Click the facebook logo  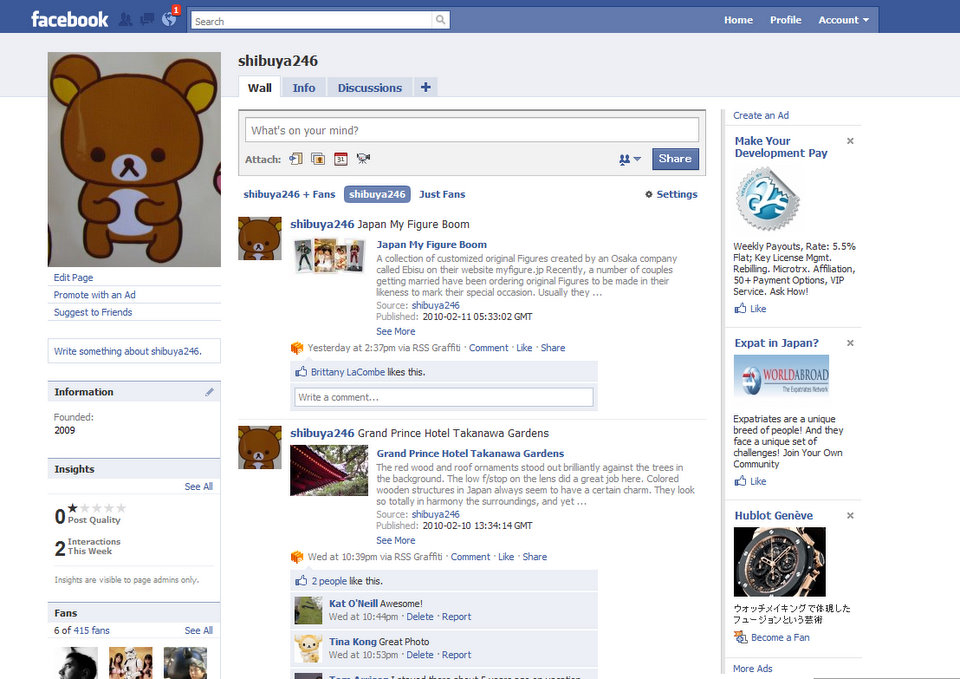69,20
